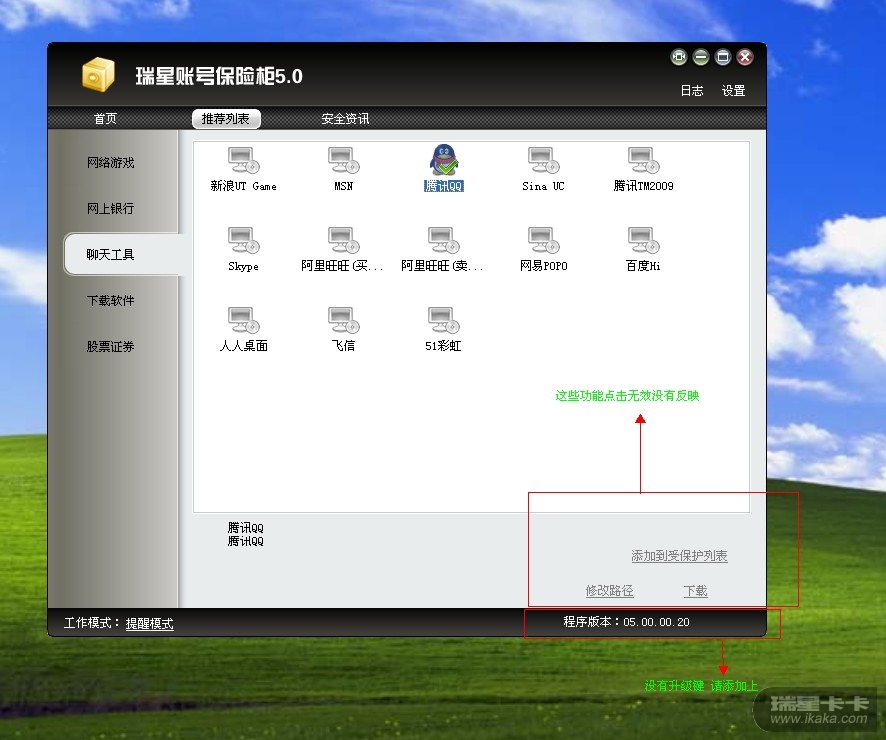Open the 网络游戏 category

(x=111, y=163)
